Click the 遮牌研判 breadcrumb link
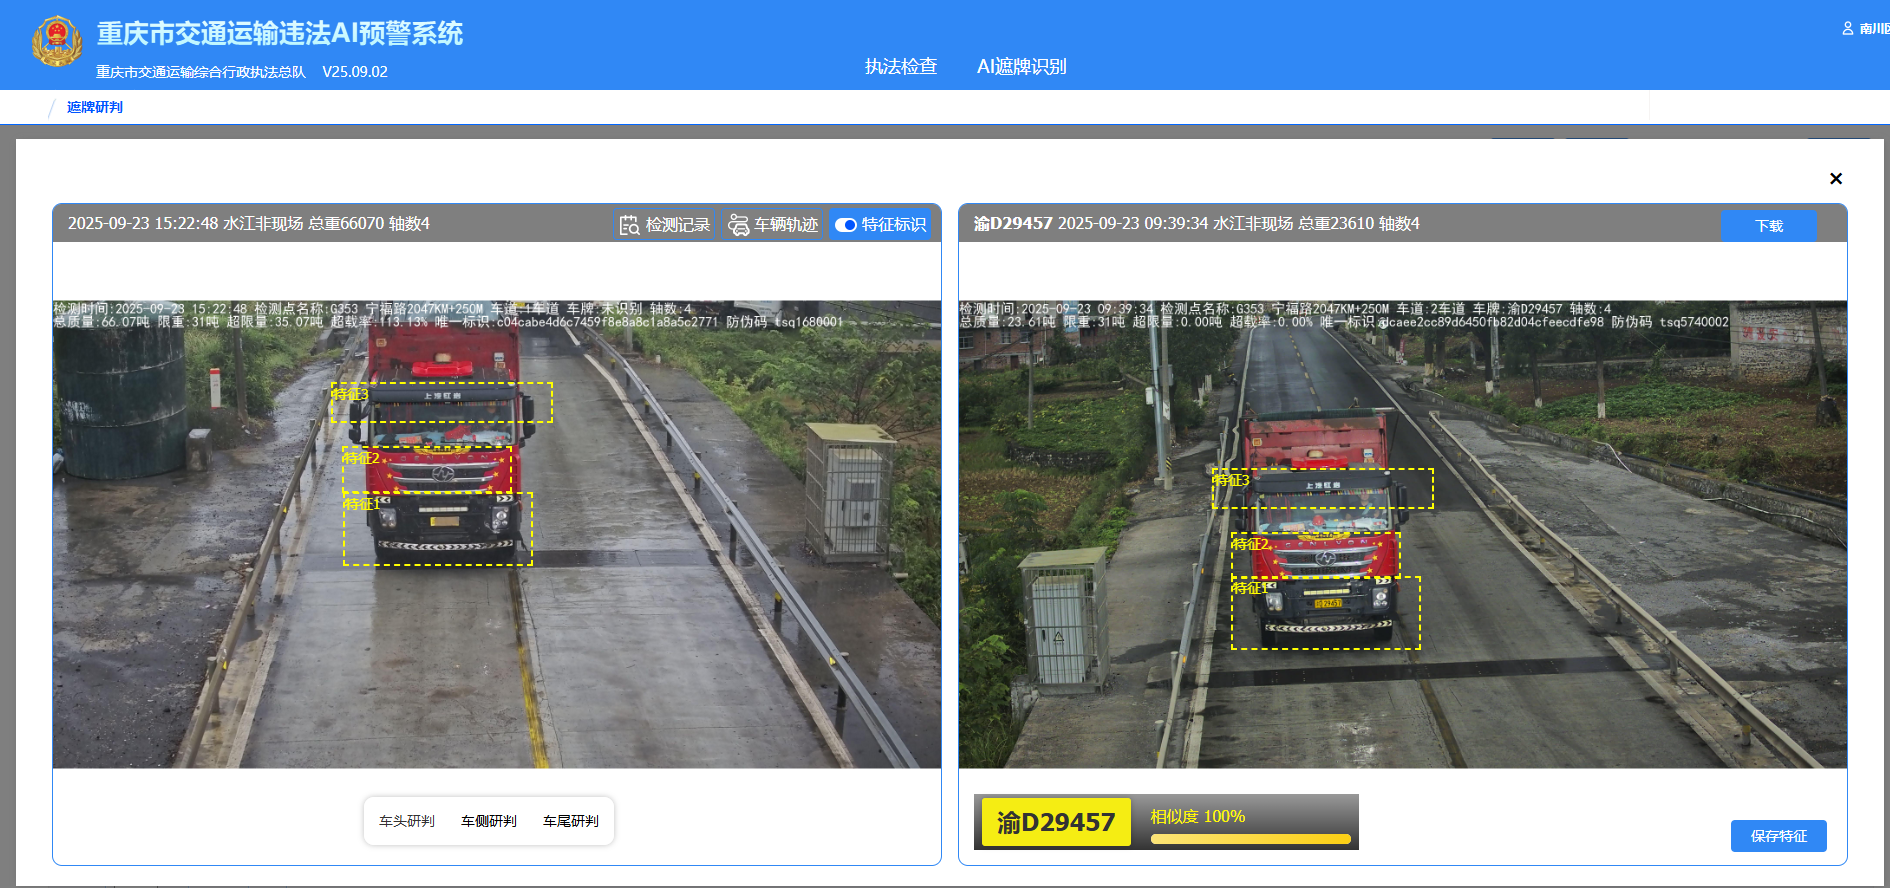Image resolution: width=1890 pixels, height=888 pixels. [x=94, y=107]
